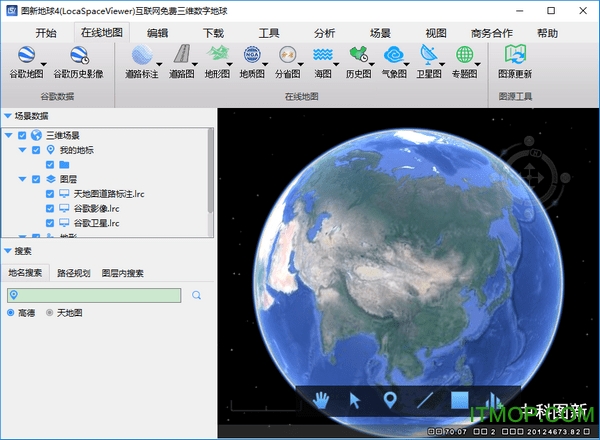Select the 地质图 geology map icon
600x440 pixels.
pyautogui.click(x=252, y=54)
